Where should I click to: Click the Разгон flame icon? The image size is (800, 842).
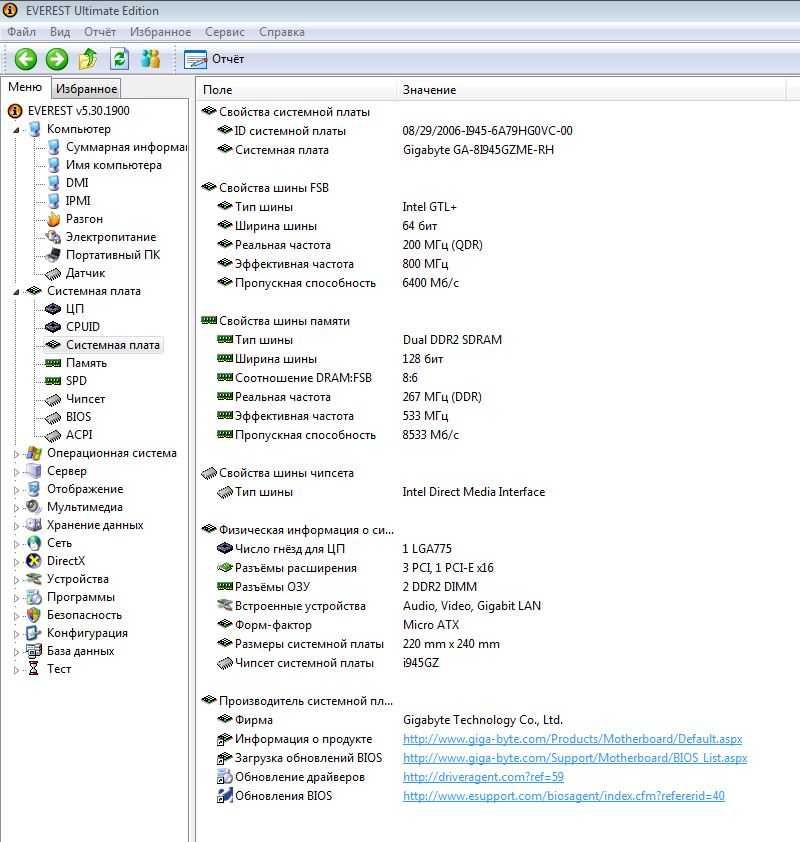click(53, 219)
